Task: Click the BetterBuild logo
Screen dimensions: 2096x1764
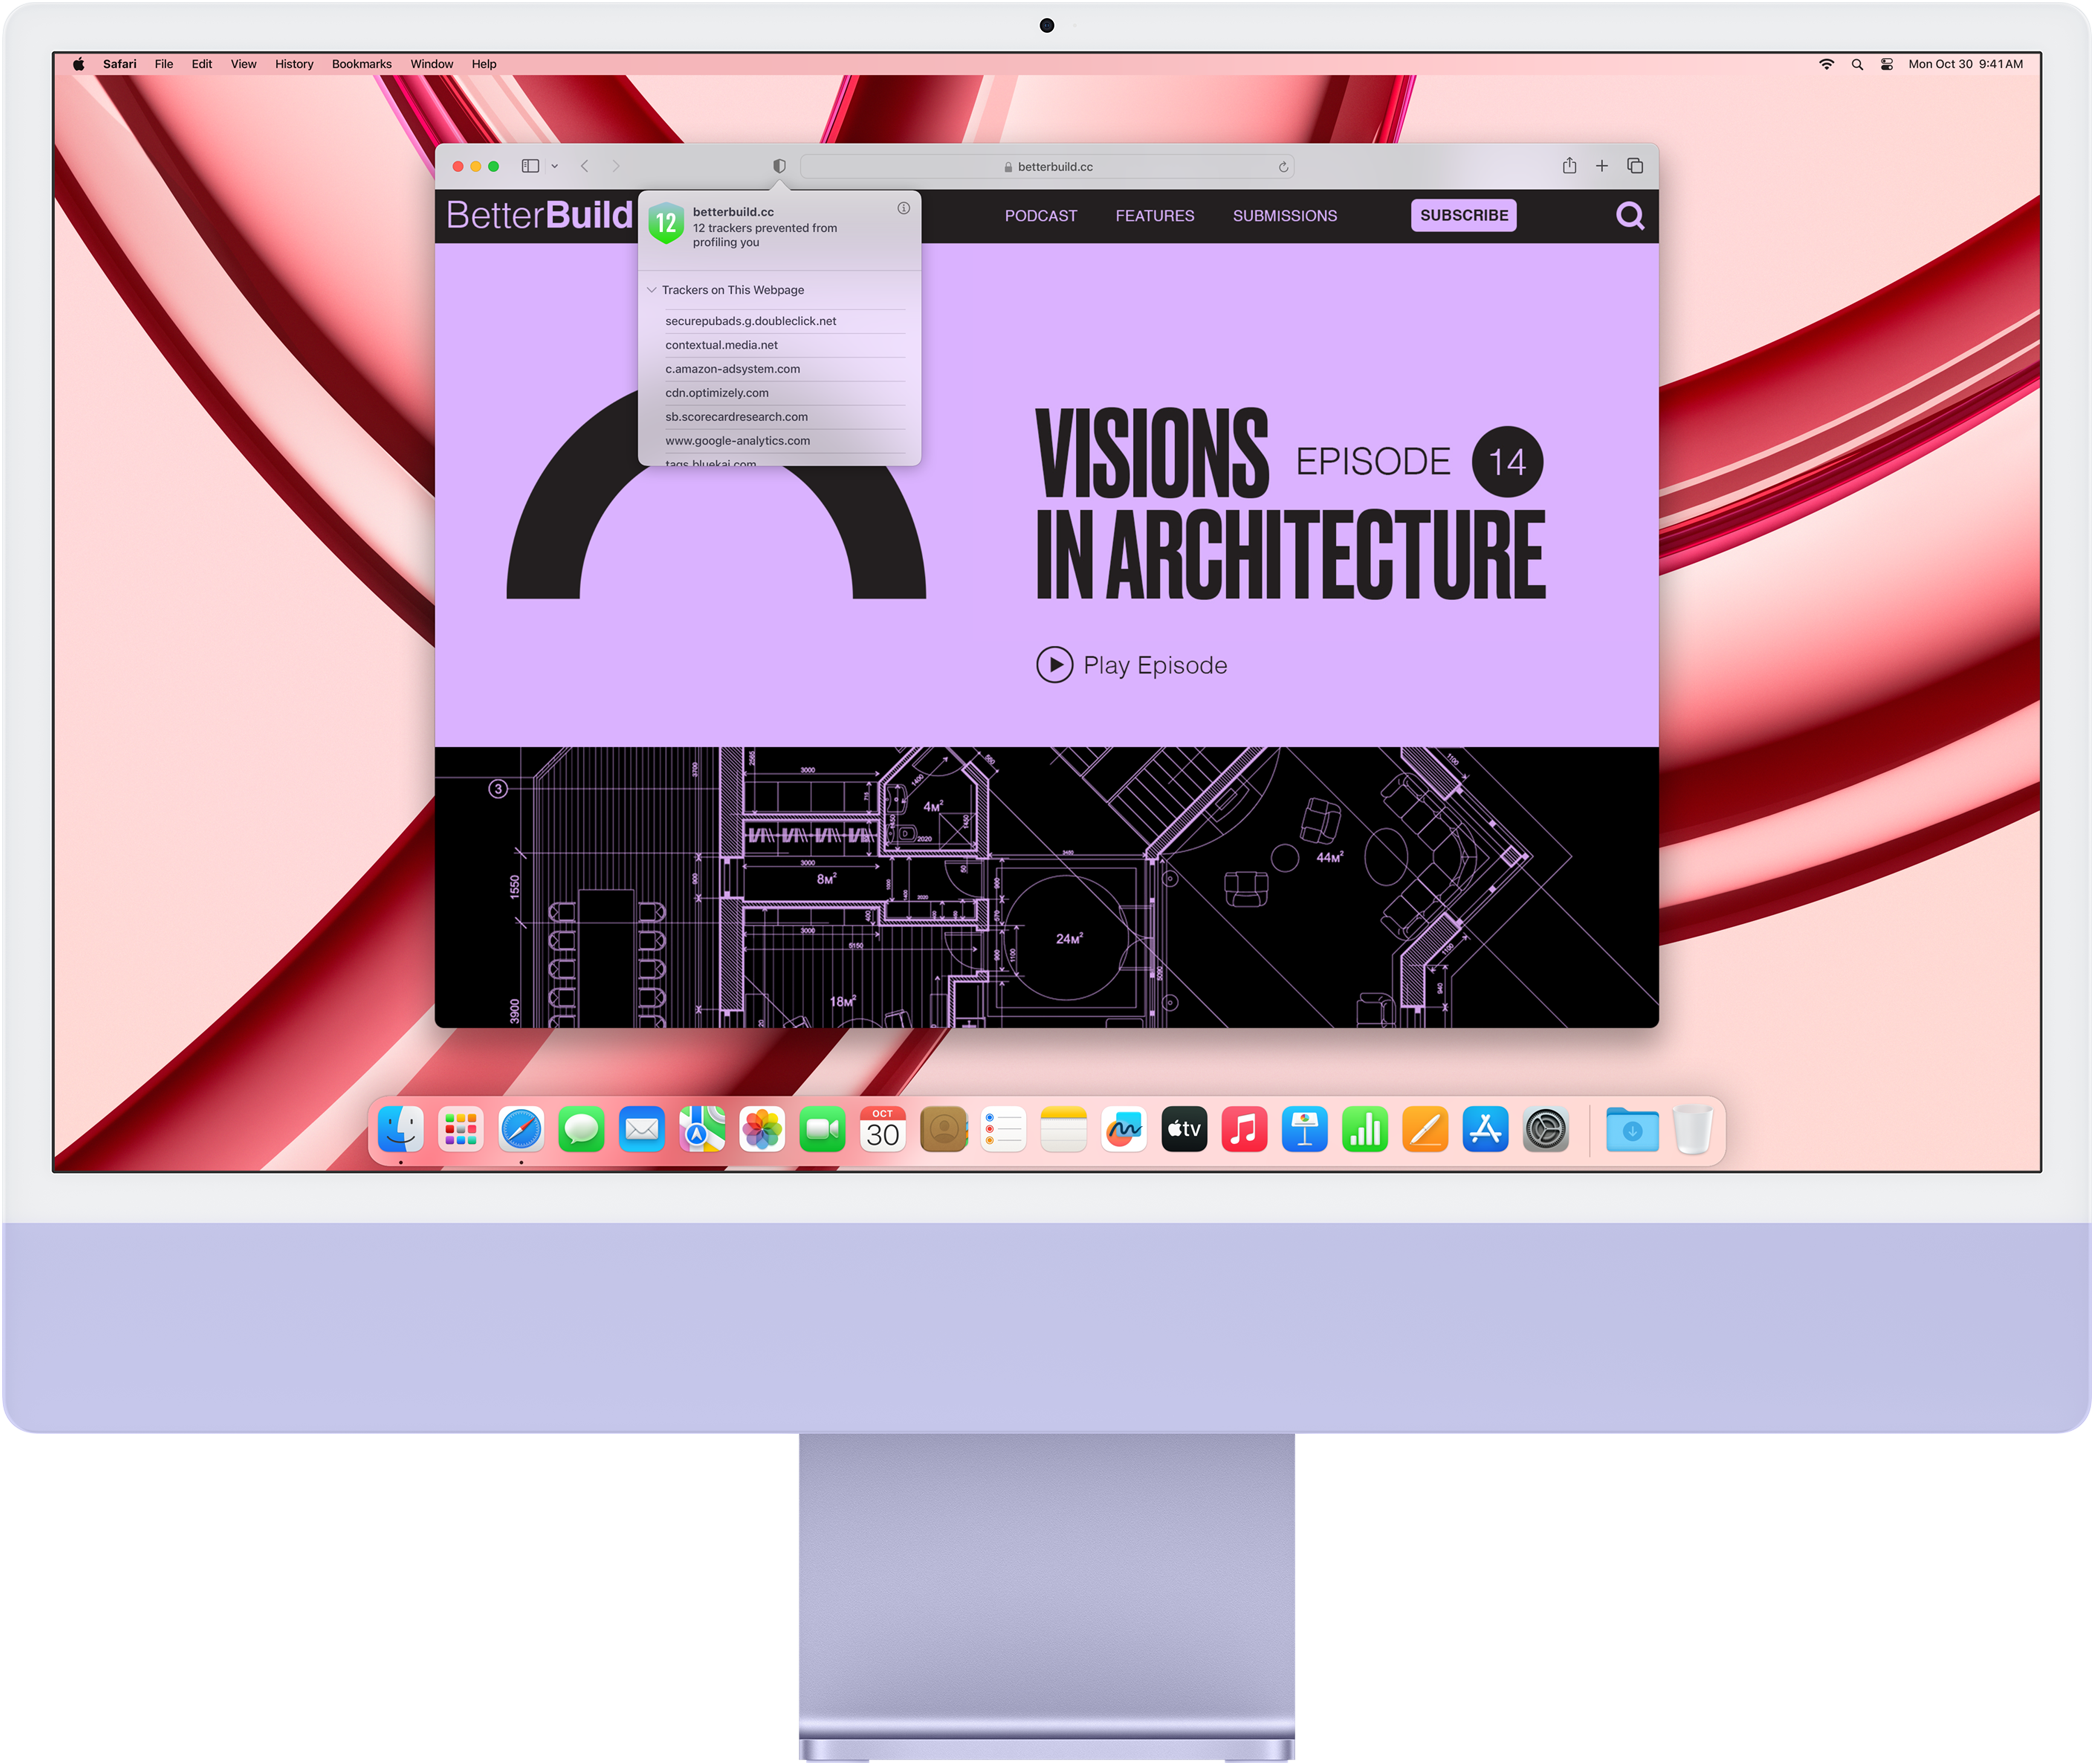Action: pos(540,215)
